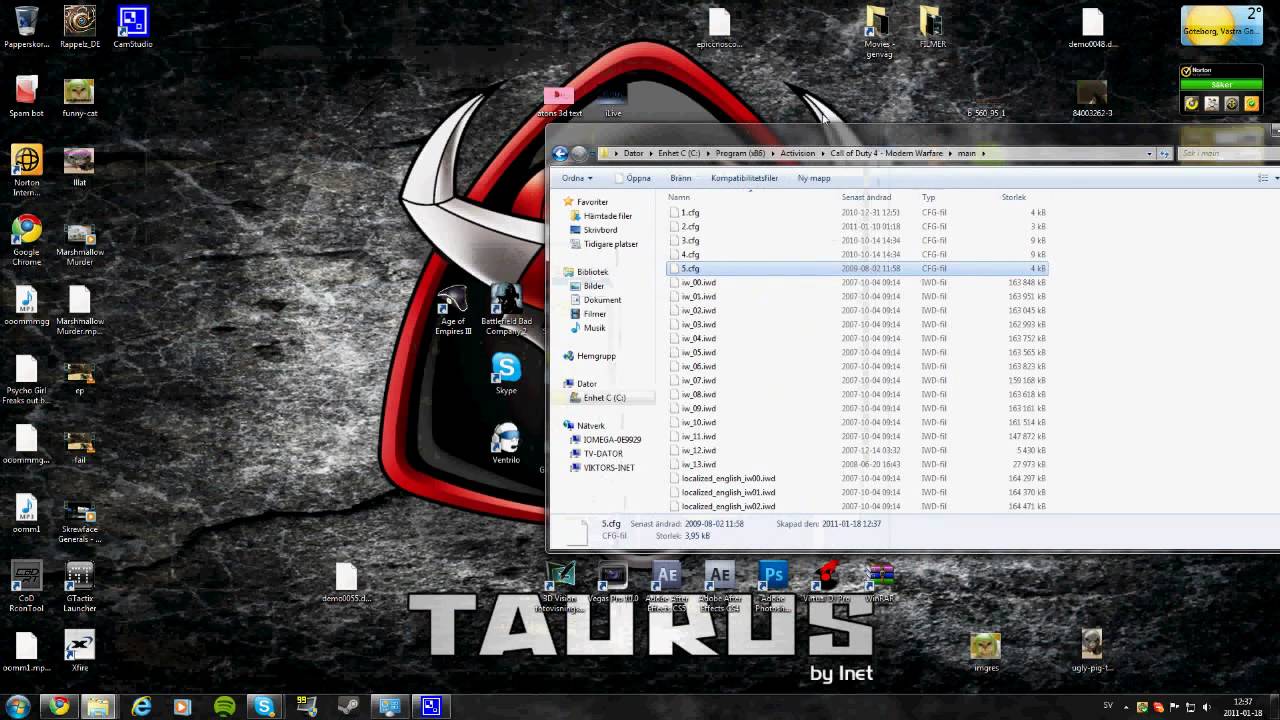The image size is (1280, 720).
Task: Open the funny-cat image on desktop
Action: point(79,96)
